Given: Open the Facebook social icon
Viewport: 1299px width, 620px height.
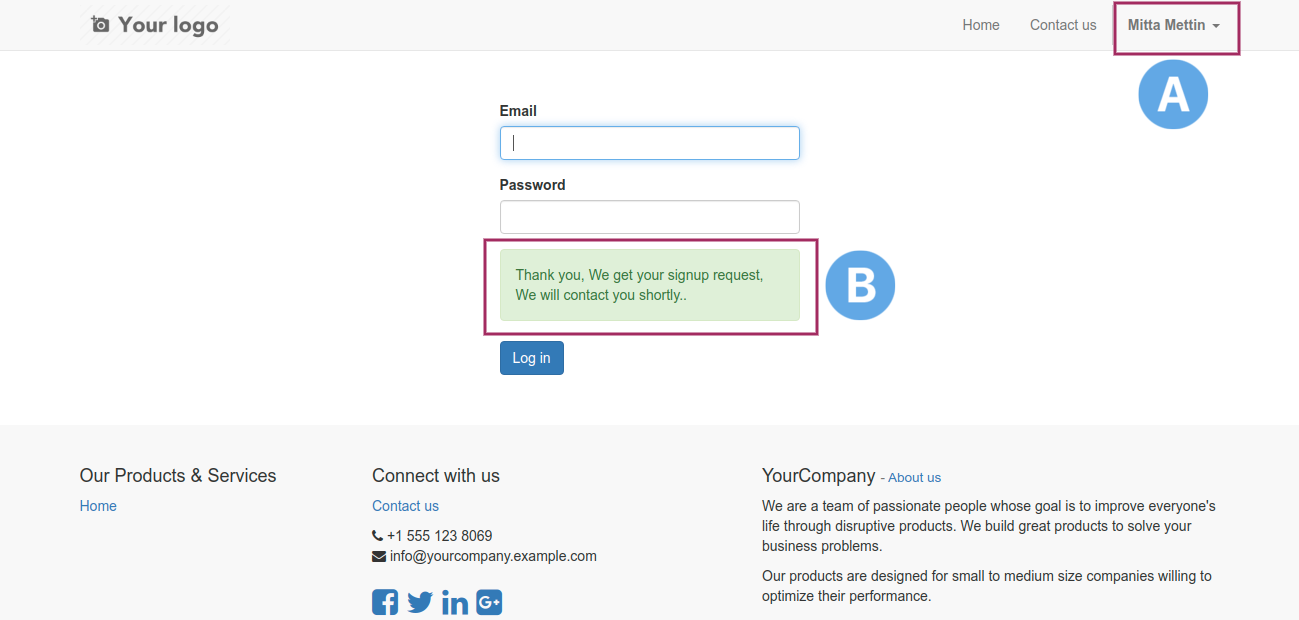Looking at the screenshot, I should point(385,602).
